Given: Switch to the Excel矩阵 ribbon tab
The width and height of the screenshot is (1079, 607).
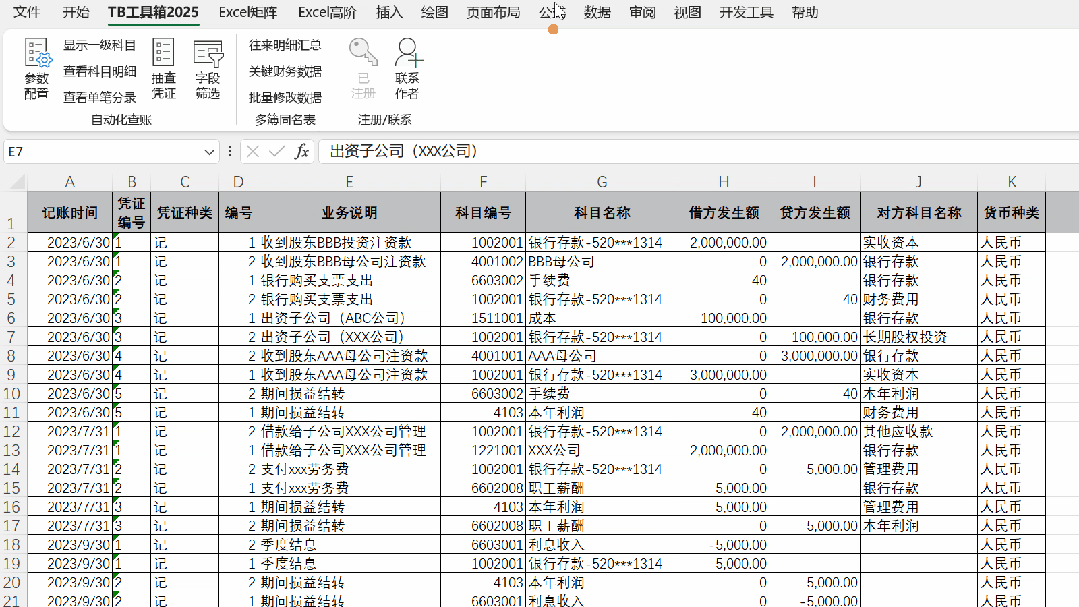Looking at the screenshot, I should coord(248,12).
